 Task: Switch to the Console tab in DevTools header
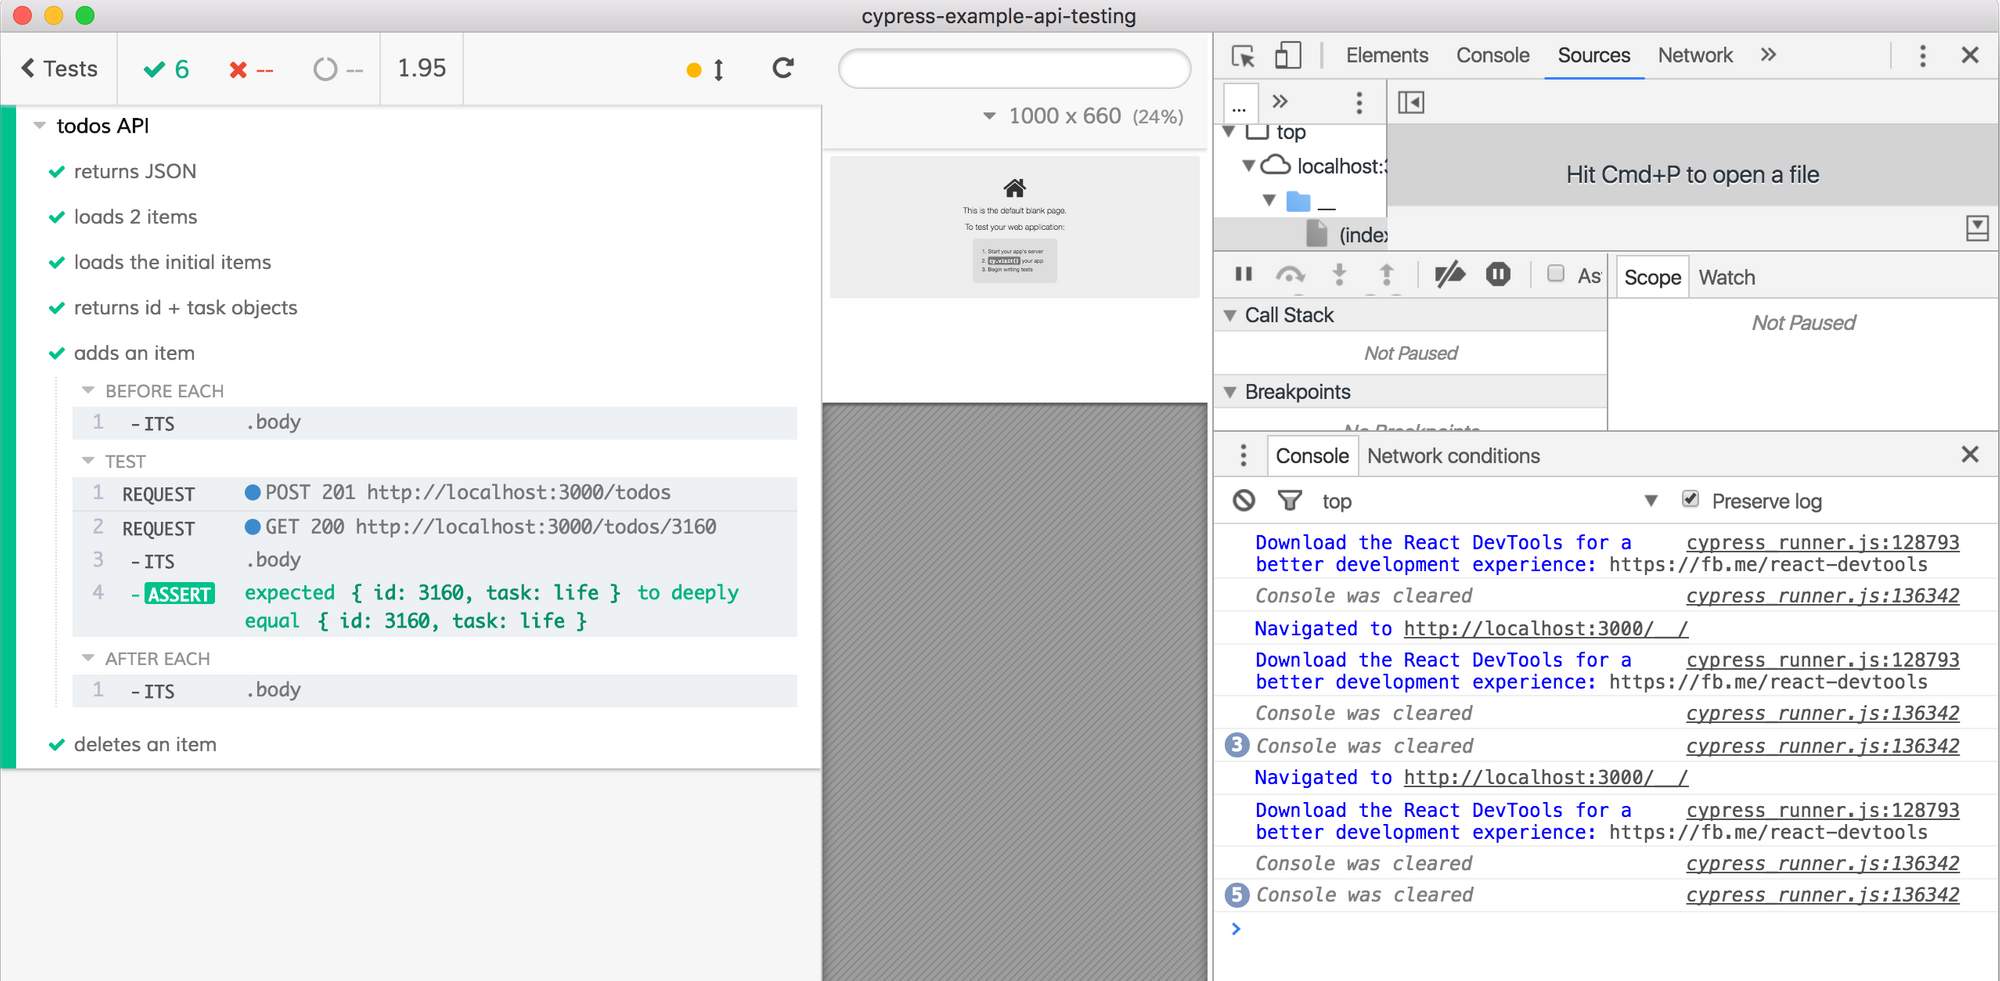(1492, 55)
